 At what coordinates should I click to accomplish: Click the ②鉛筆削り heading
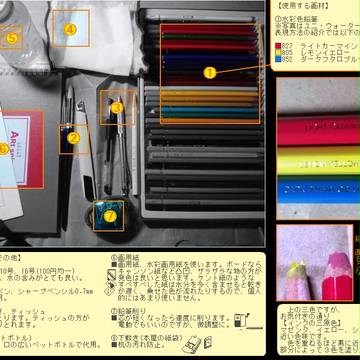[x=128, y=311]
